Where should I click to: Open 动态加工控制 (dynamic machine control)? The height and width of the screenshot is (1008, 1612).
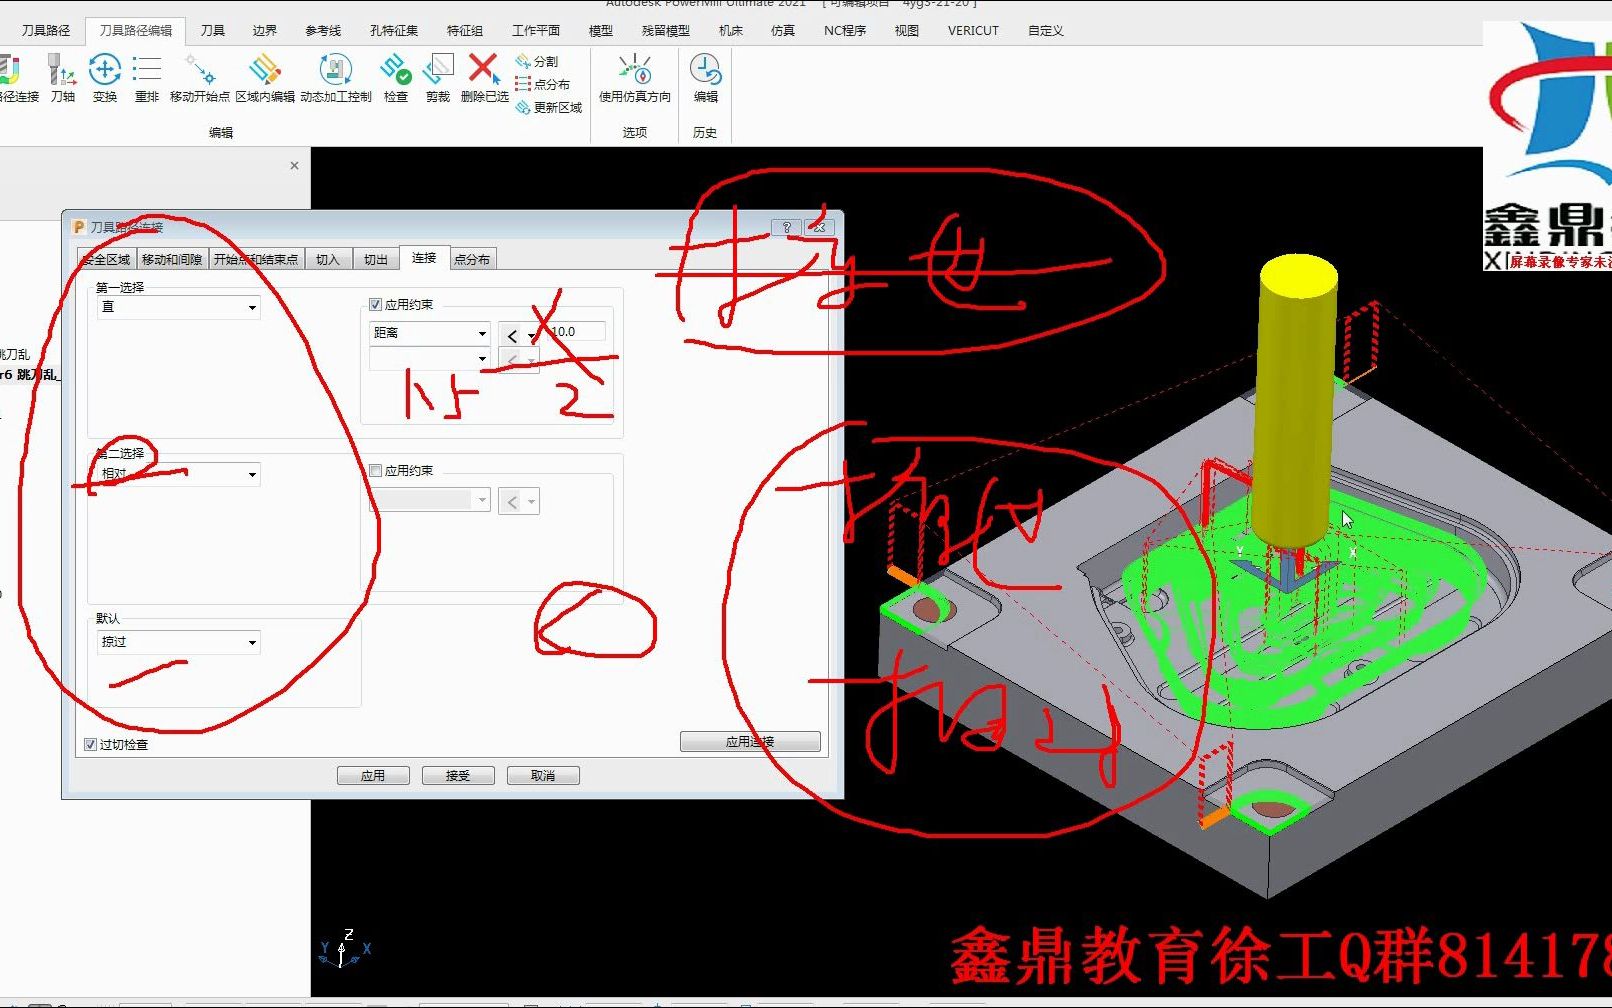pos(336,79)
